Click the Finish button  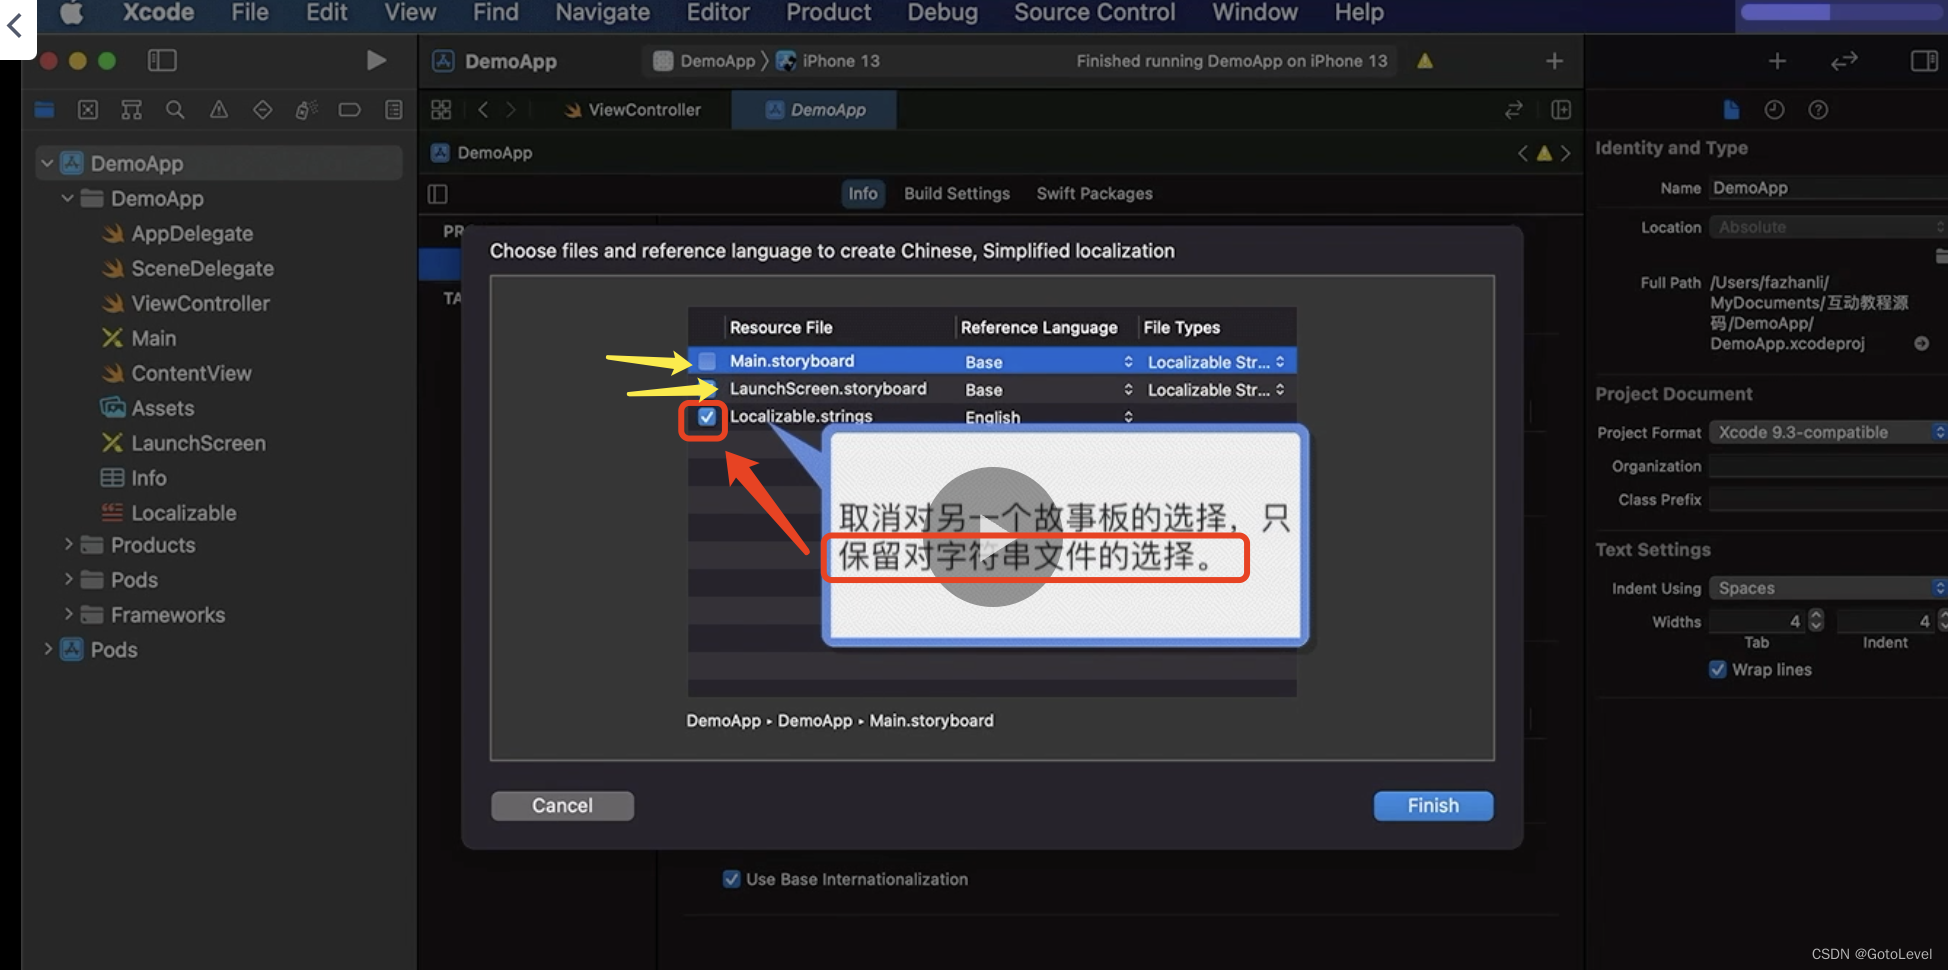click(x=1433, y=806)
